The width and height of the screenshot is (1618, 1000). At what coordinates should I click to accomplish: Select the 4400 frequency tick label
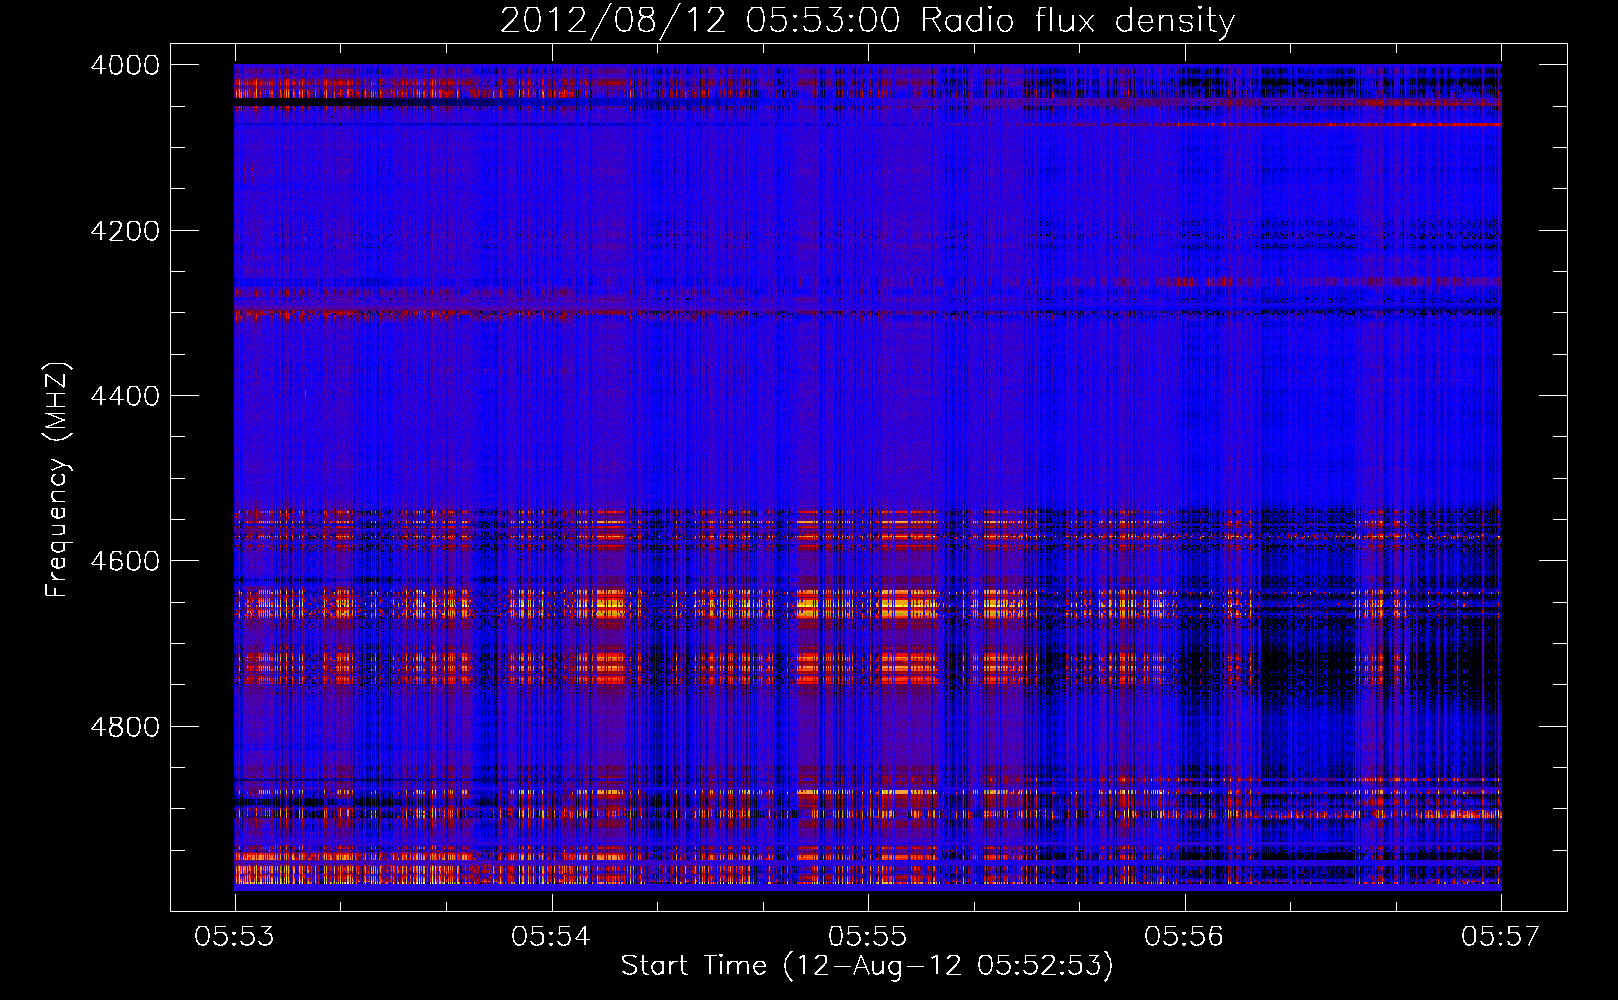(125, 396)
